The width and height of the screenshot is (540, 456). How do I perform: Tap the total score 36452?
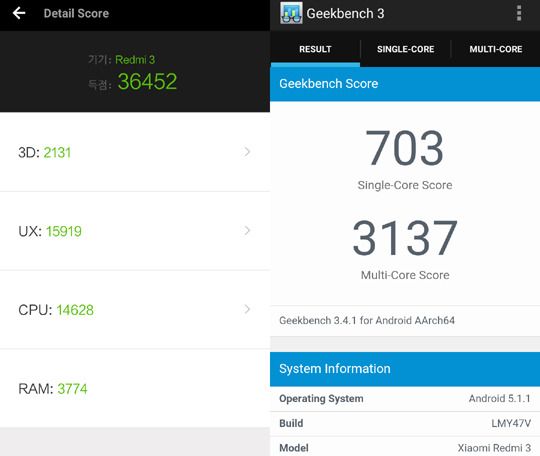coord(147,82)
